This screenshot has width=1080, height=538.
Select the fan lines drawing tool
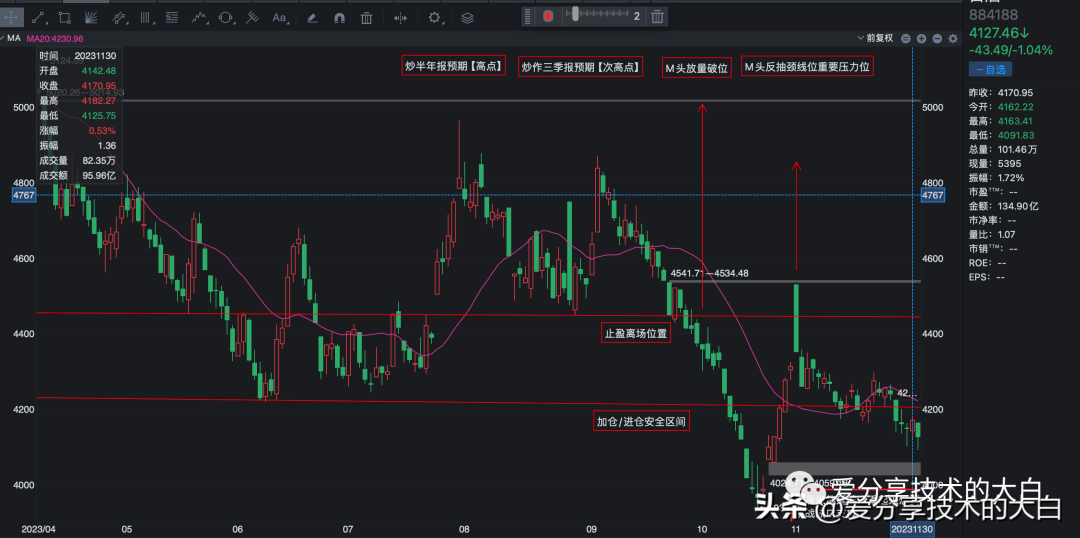point(90,18)
